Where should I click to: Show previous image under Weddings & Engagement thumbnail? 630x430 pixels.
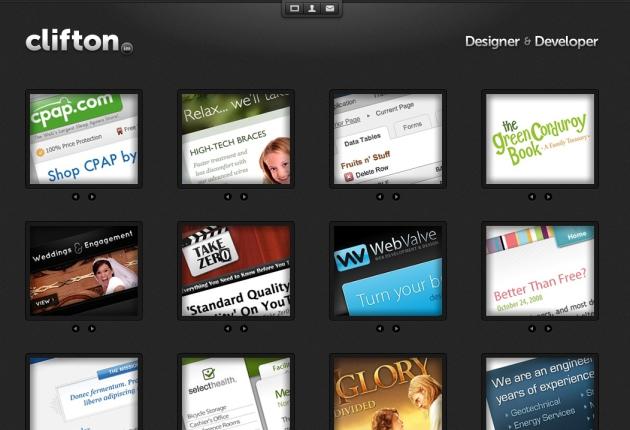tap(76, 328)
